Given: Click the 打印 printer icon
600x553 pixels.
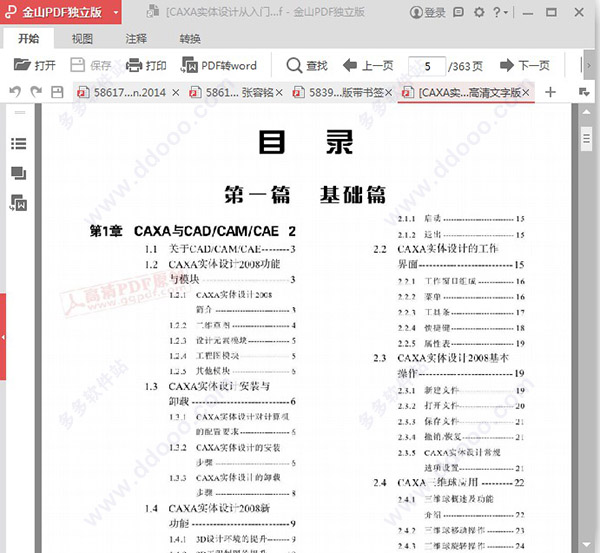Looking at the screenshot, I should click(x=134, y=65).
